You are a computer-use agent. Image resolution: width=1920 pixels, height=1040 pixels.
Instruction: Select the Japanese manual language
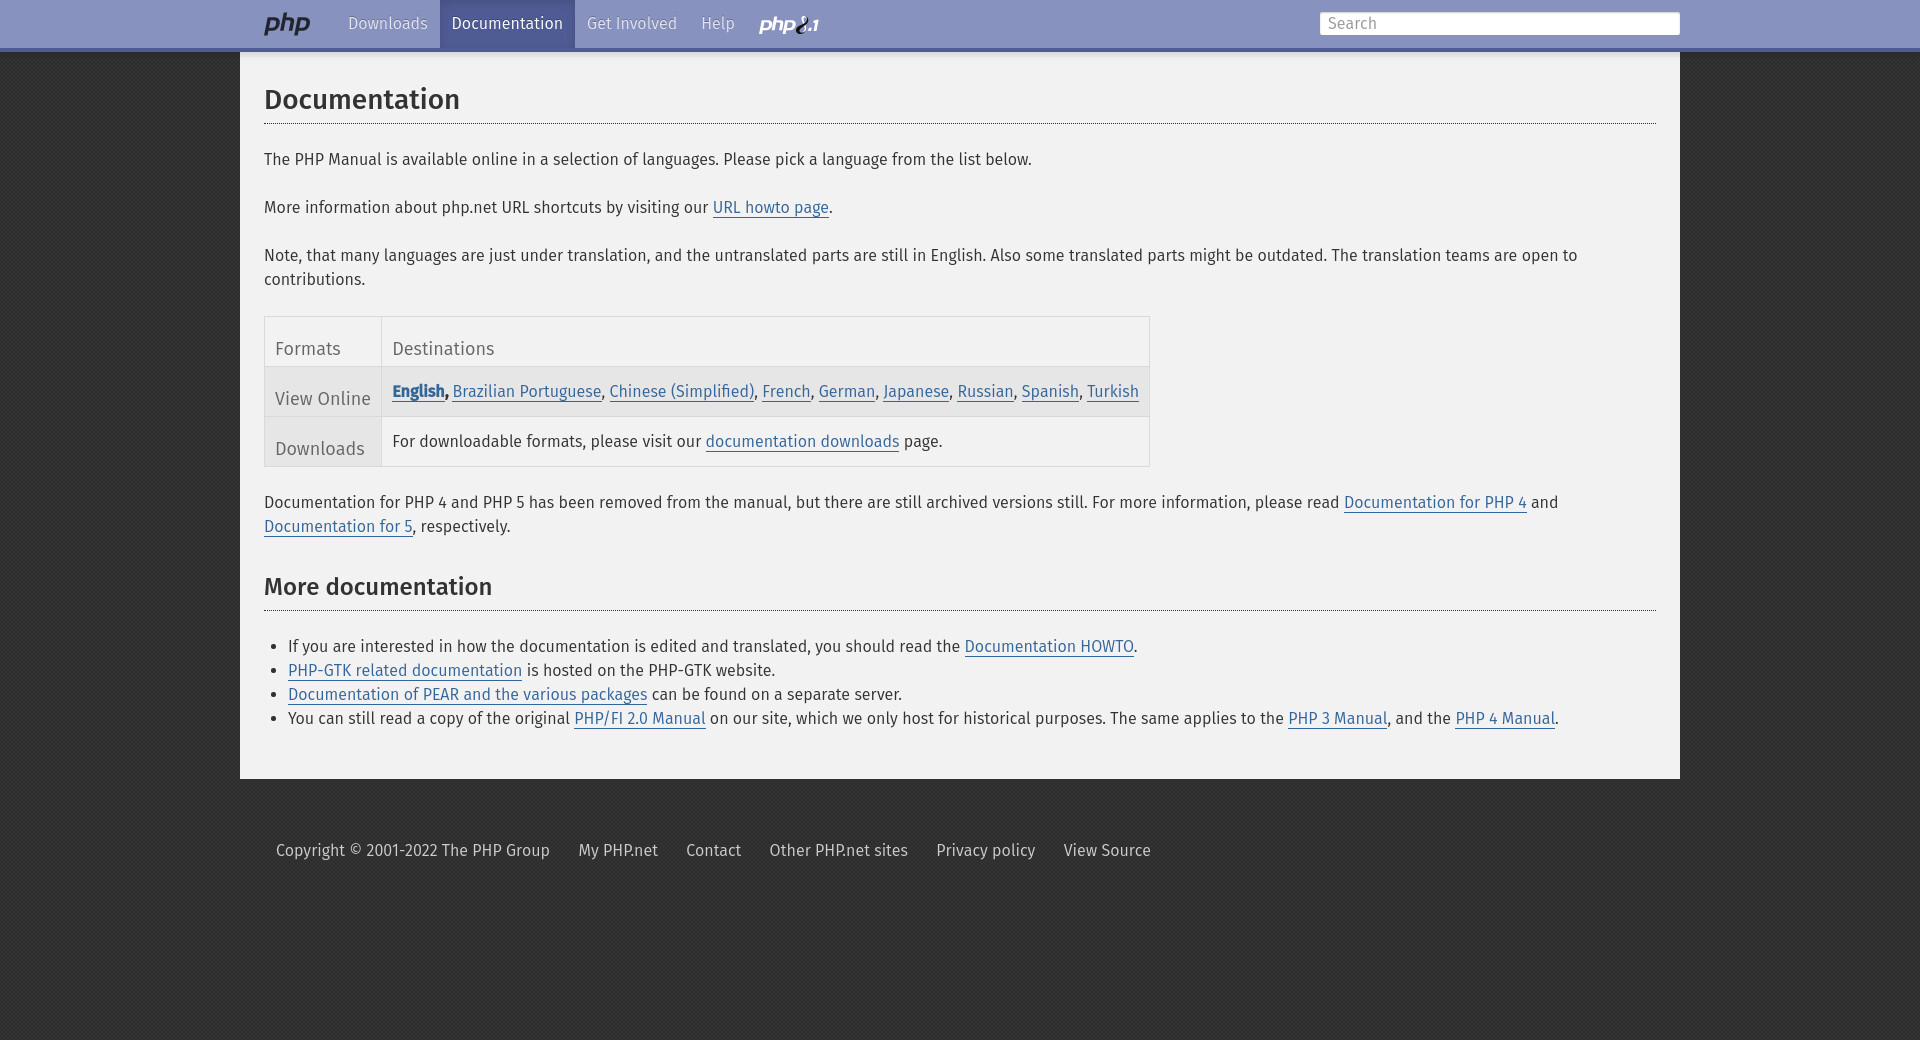tap(915, 392)
